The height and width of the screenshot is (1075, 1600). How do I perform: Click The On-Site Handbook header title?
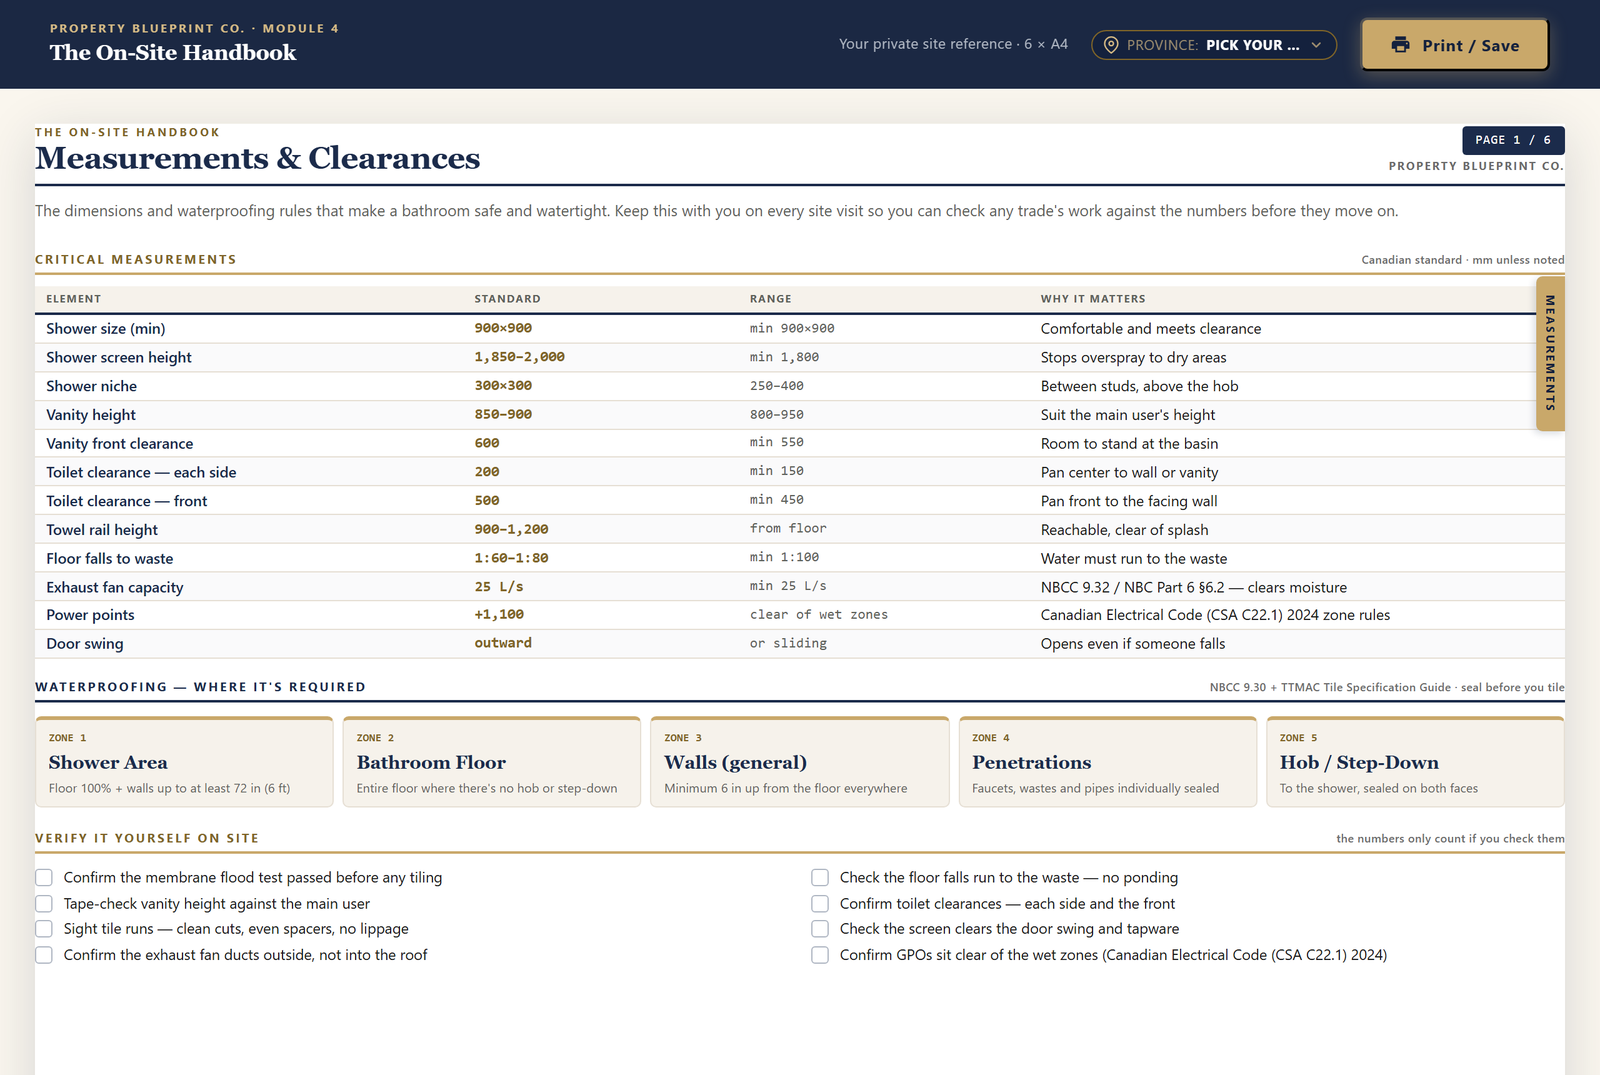173,53
